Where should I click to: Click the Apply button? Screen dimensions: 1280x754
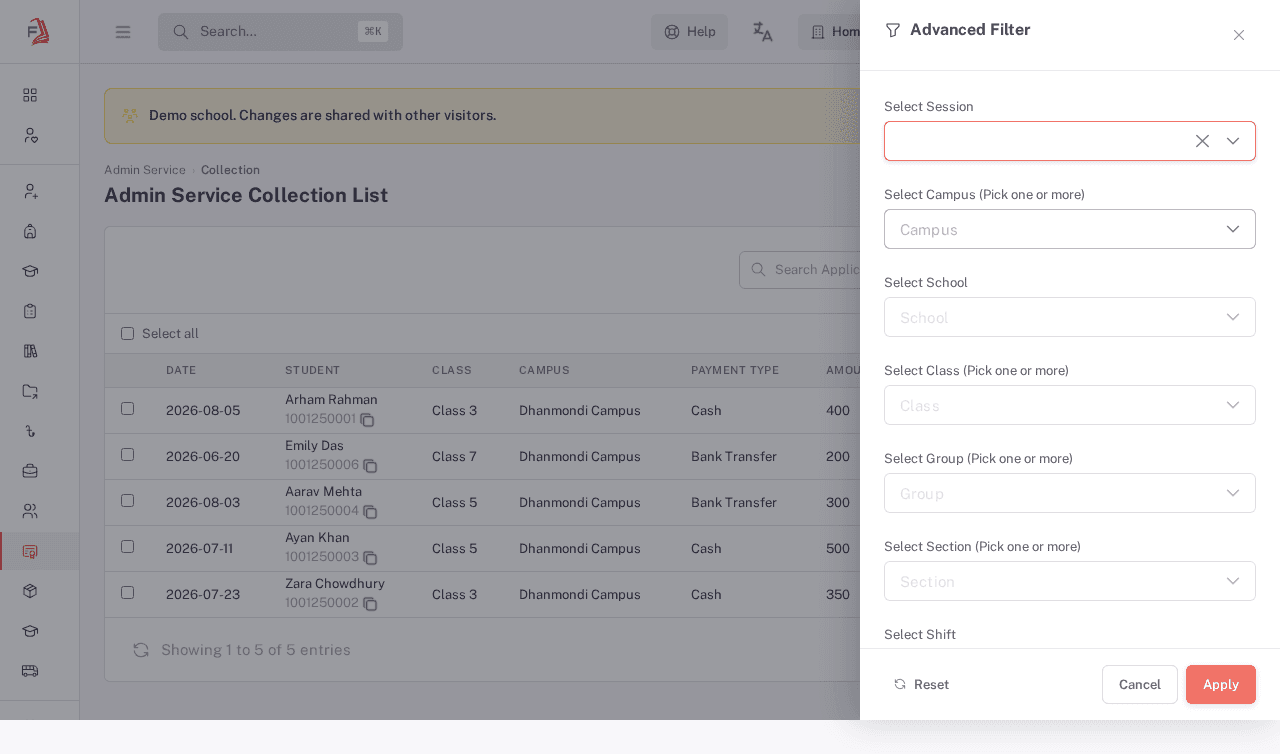(1221, 685)
